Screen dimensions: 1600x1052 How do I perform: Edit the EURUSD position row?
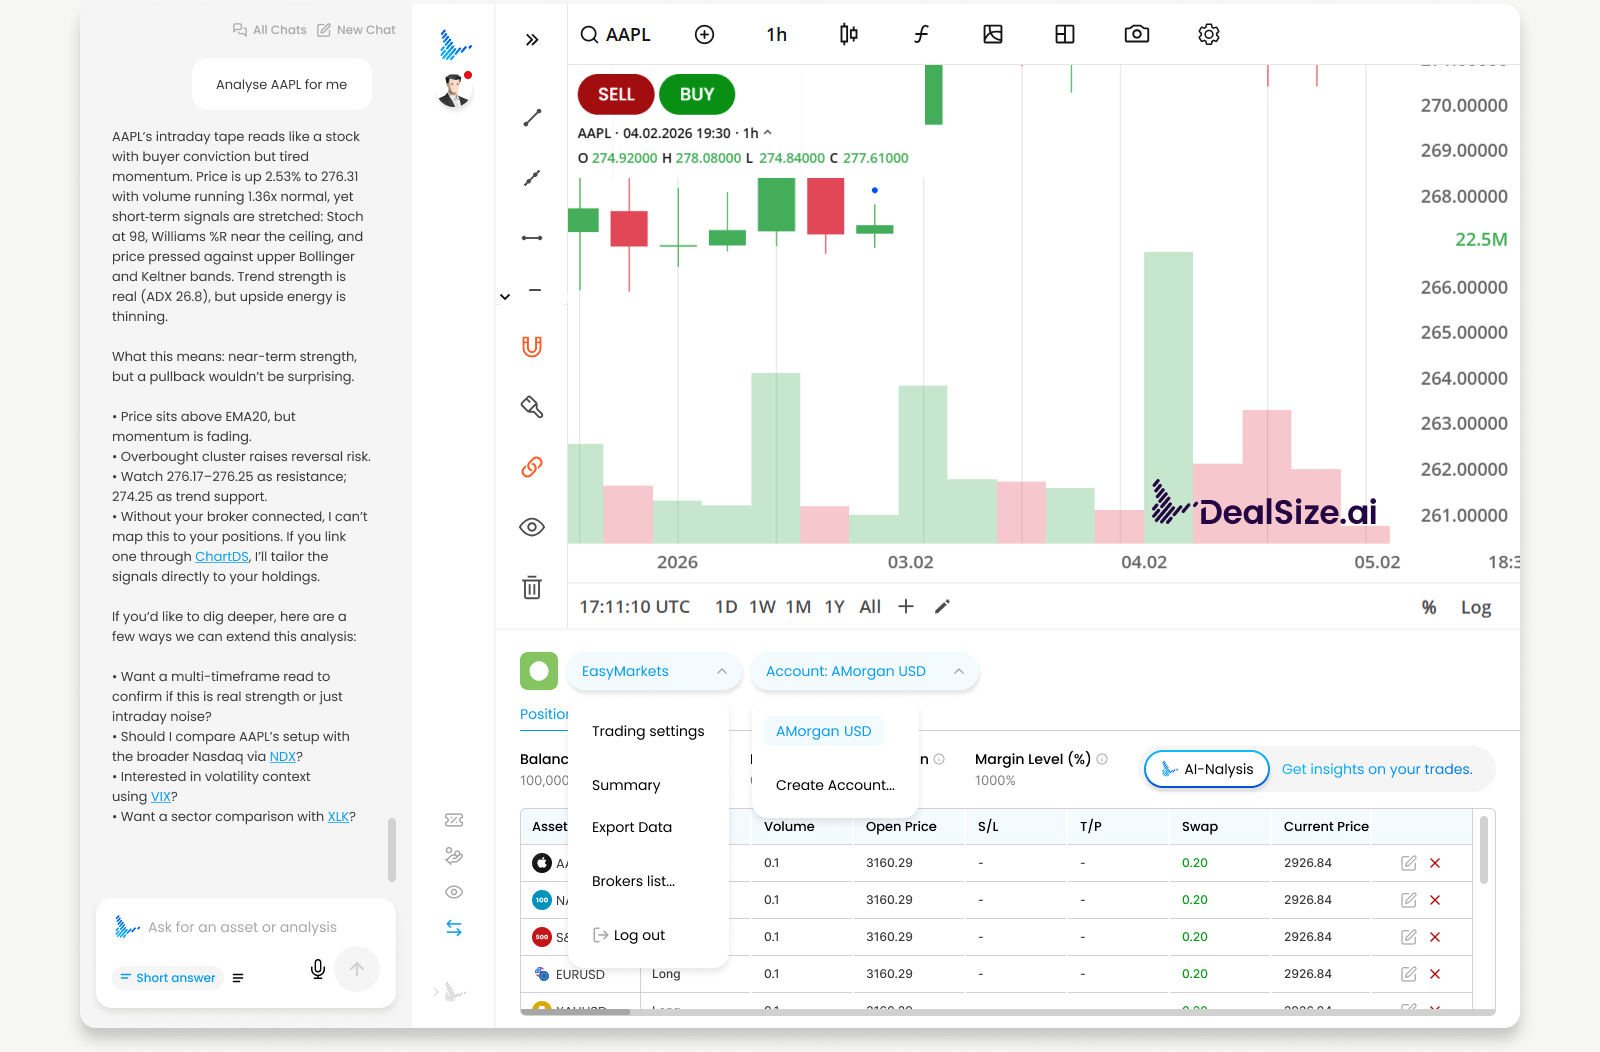[x=1409, y=974]
